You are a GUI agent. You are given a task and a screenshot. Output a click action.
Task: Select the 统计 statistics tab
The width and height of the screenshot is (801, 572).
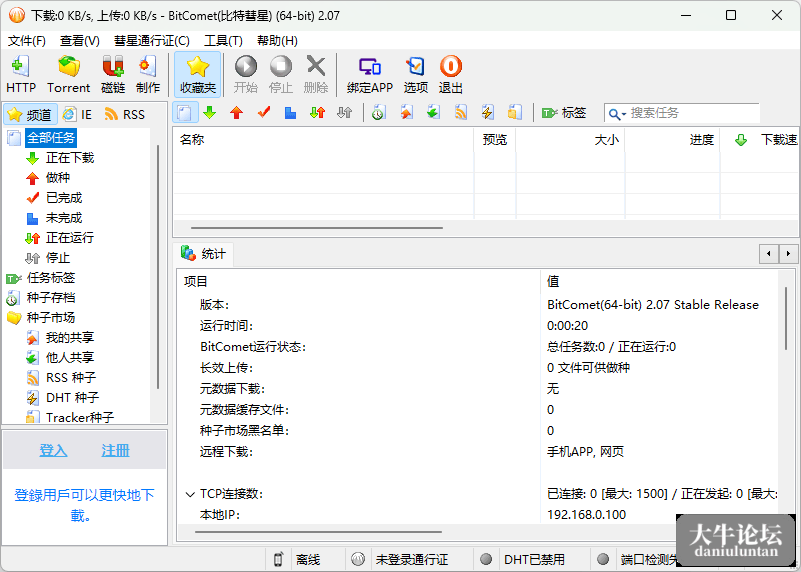click(x=204, y=254)
